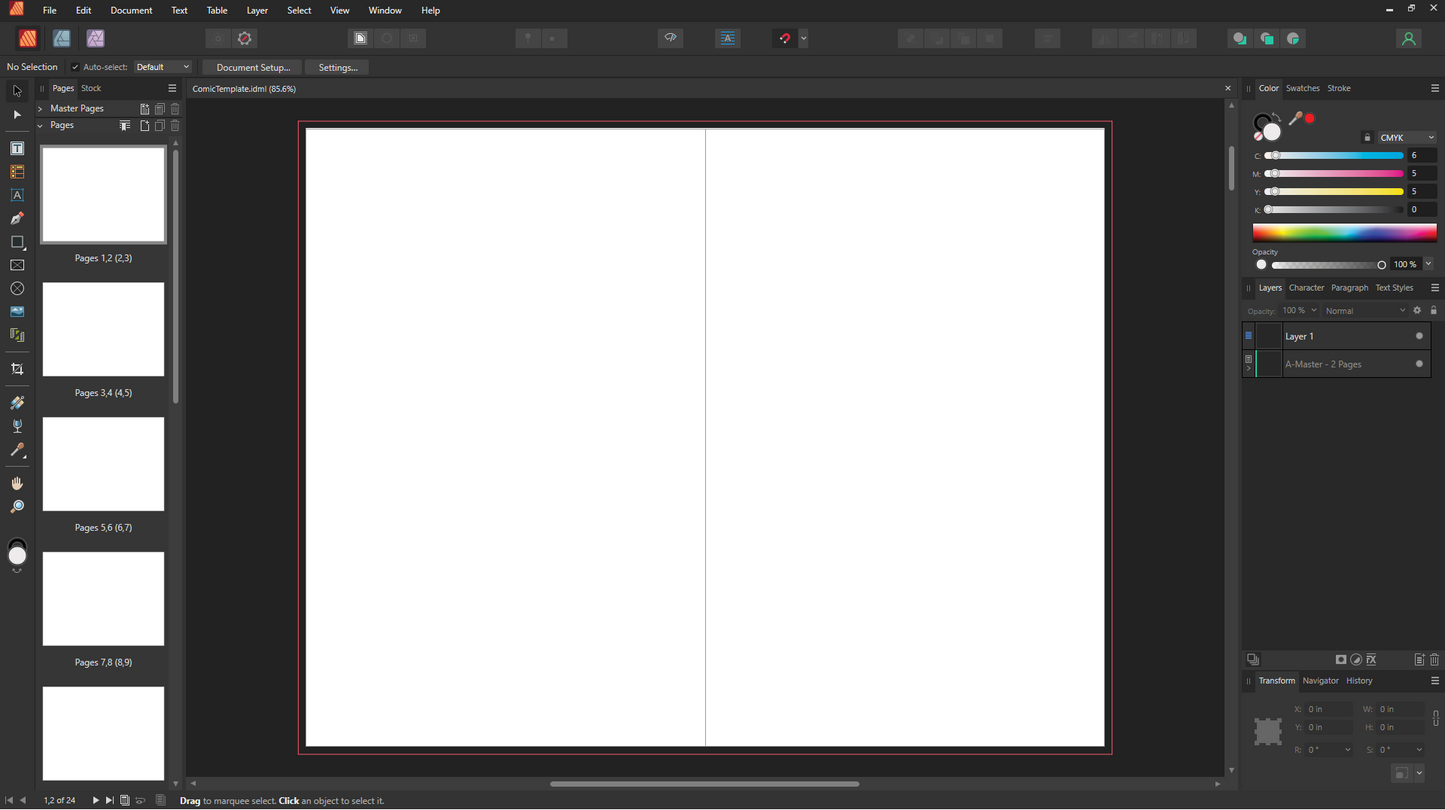
Task: Click the Document Setup button
Action: point(253,67)
